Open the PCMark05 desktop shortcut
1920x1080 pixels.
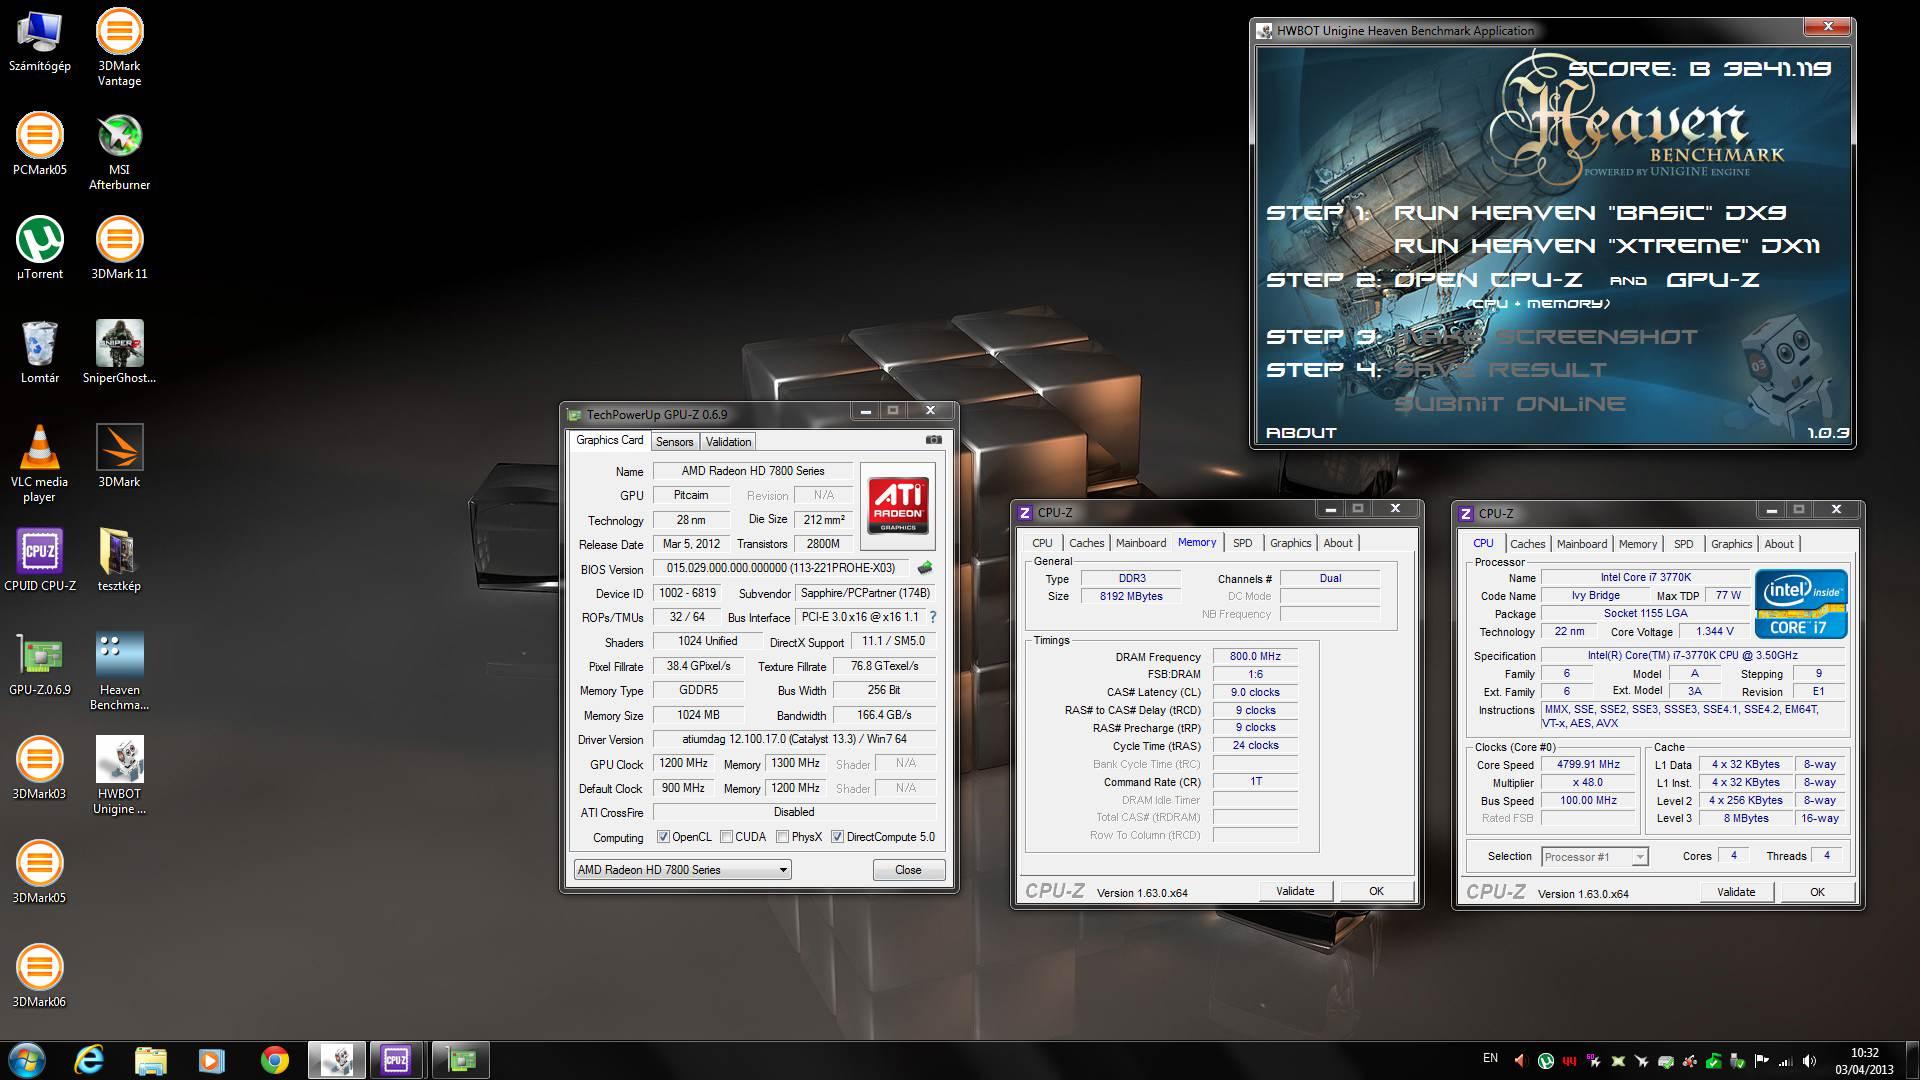click(x=40, y=145)
